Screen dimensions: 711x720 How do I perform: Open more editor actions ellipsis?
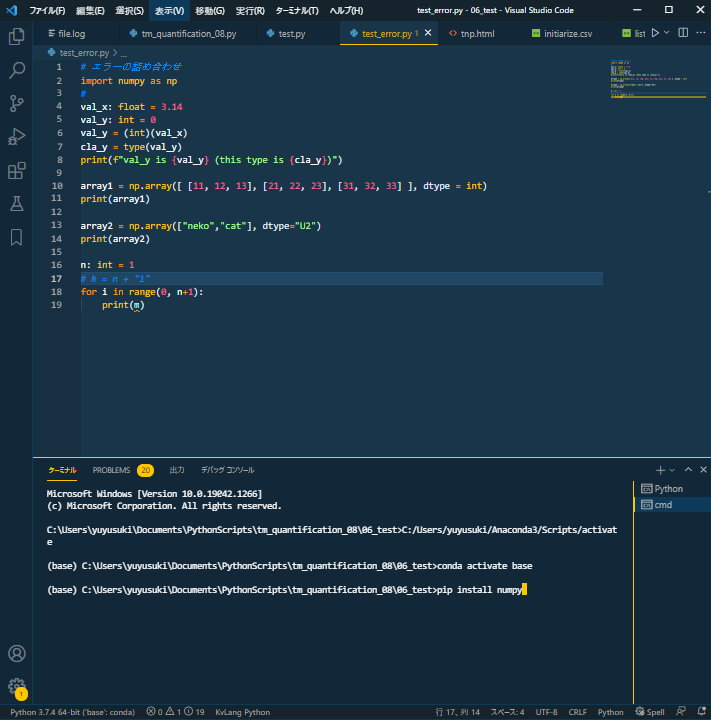coord(700,33)
